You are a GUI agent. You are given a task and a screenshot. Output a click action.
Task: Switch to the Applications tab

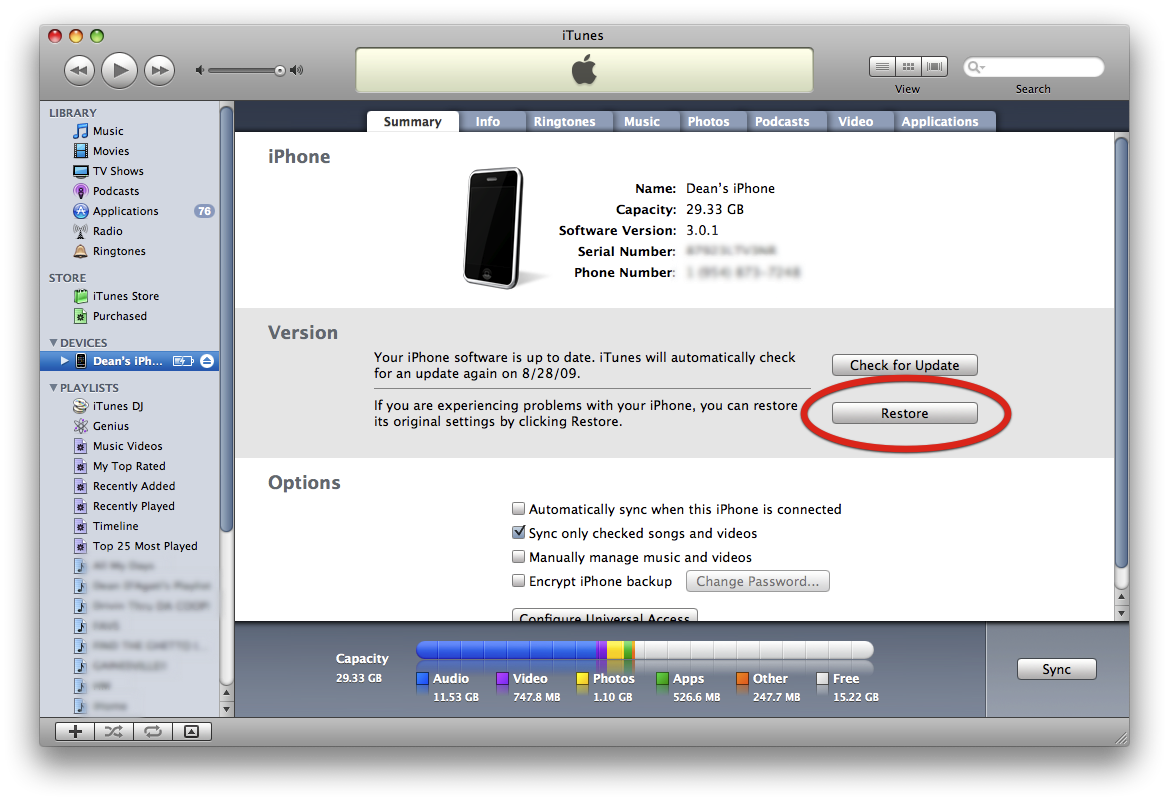click(940, 122)
